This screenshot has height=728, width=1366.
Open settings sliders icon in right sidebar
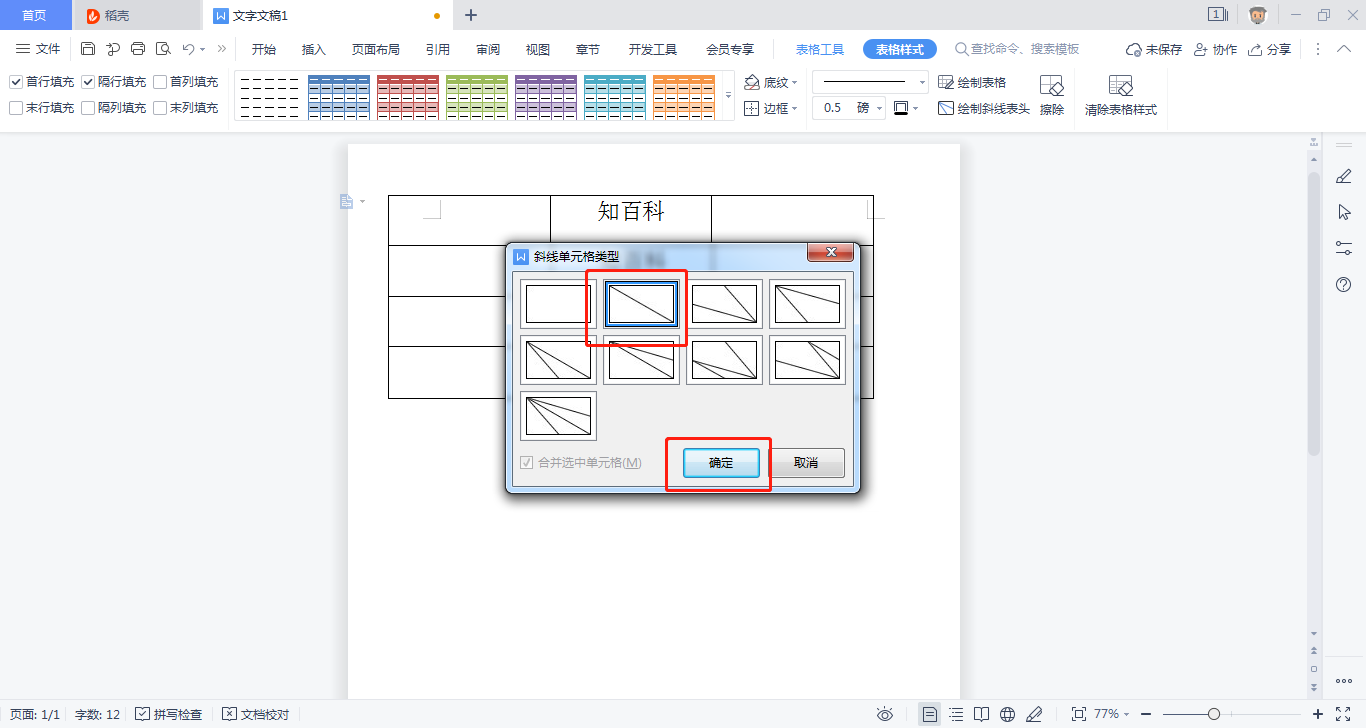tap(1343, 248)
